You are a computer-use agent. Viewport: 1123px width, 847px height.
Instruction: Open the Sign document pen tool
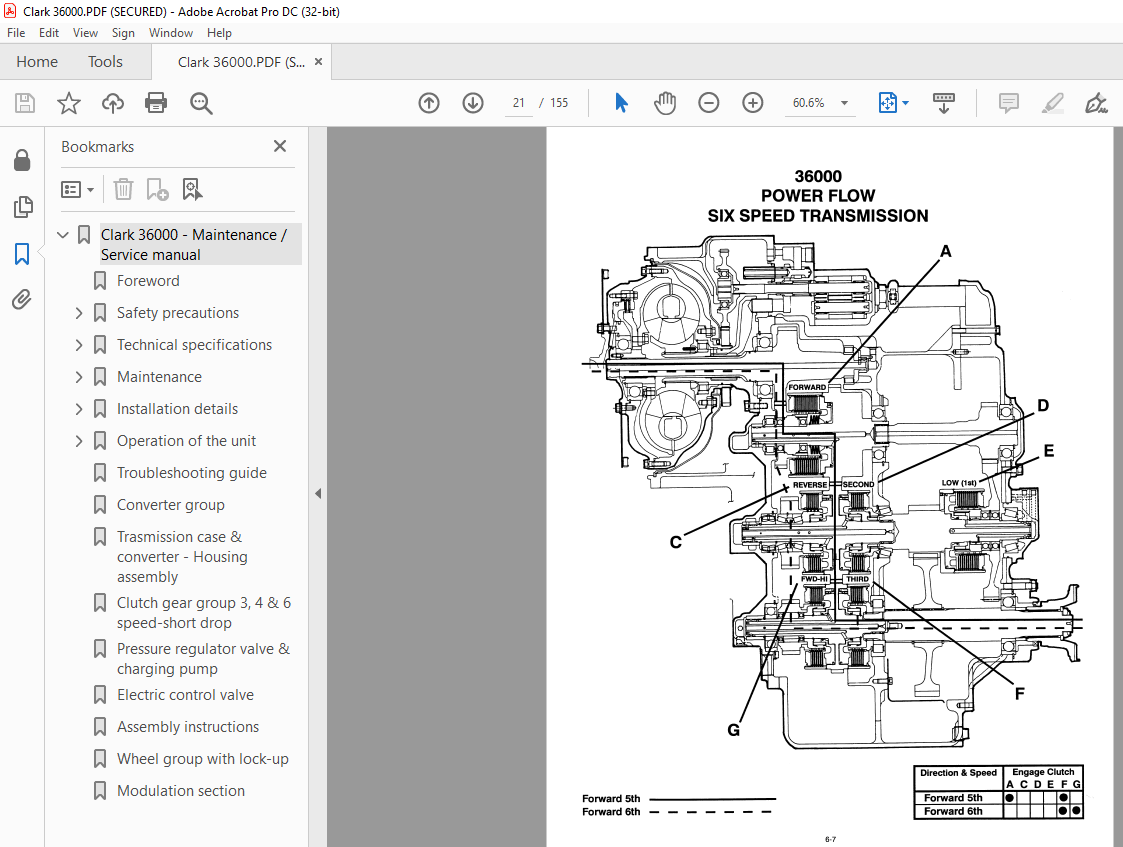(1096, 103)
